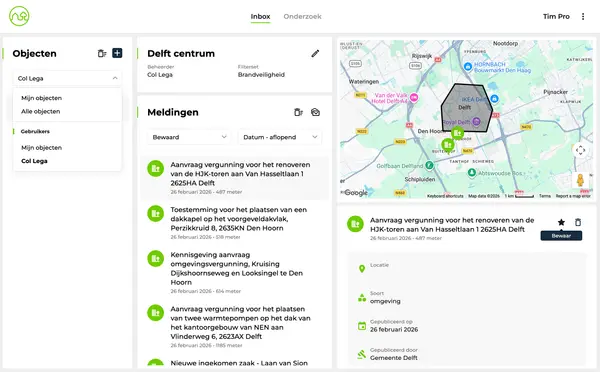Viewport: 600px width, 372px height.
Task: Click the Golfbaan Delfland green pin
Action: pos(429,165)
